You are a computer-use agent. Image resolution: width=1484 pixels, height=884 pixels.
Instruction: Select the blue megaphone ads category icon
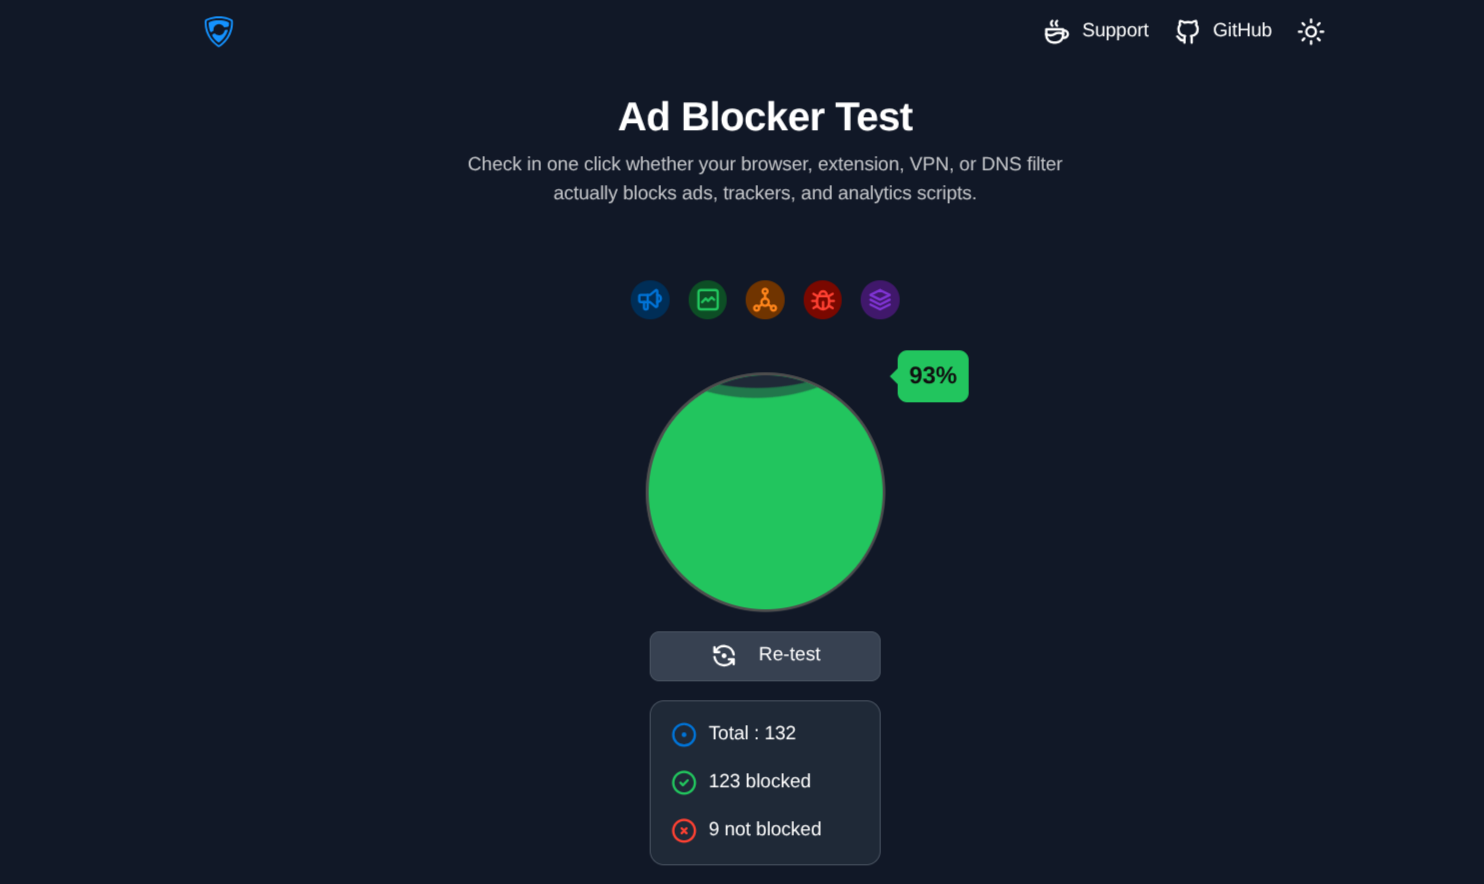[x=650, y=300]
